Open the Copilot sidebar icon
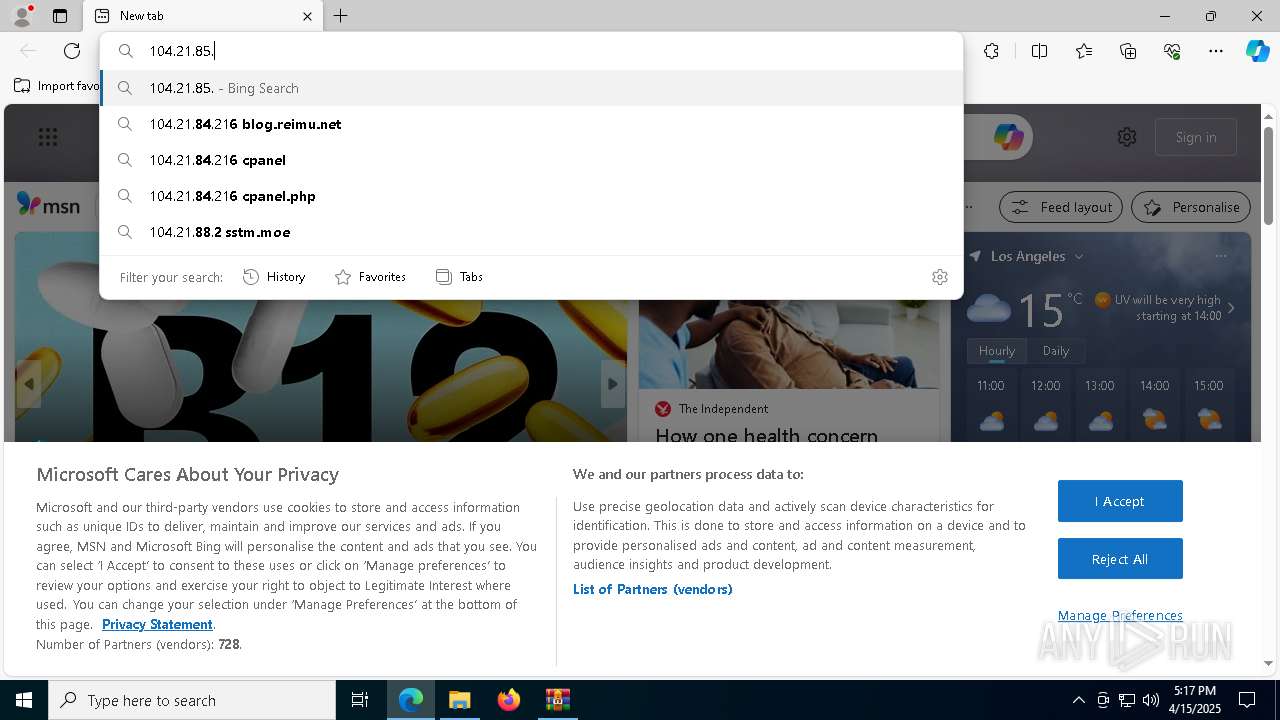This screenshot has width=1280, height=720. pos(1257,51)
